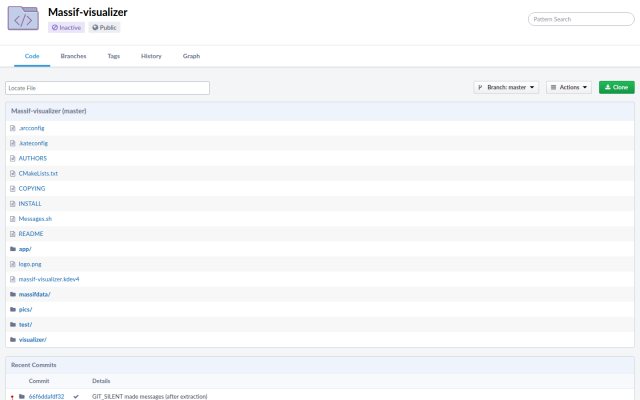Click file icon beside AUTHORS
Viewport: 640px width, 400px height.
tap(13, 158)
